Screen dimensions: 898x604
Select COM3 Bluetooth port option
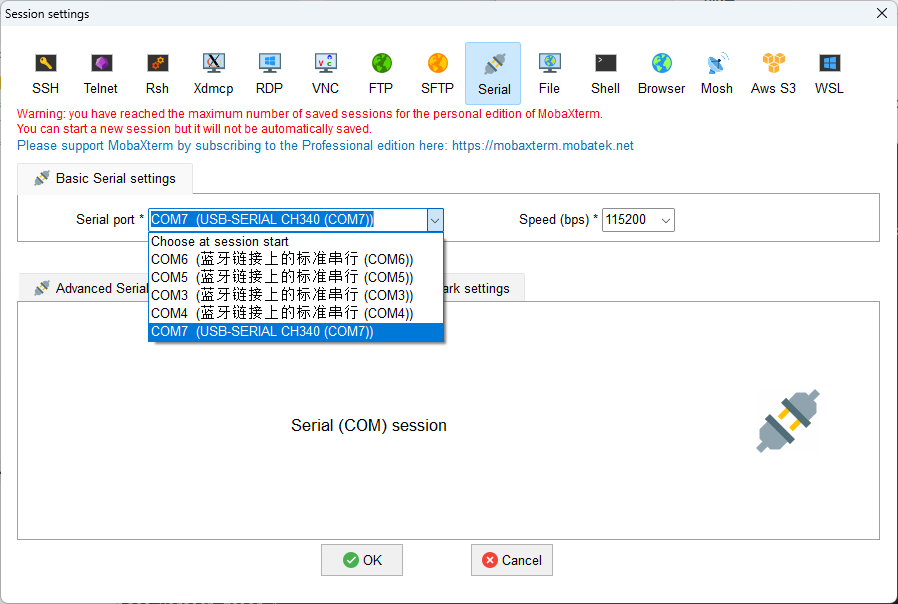tap(296, 295)
